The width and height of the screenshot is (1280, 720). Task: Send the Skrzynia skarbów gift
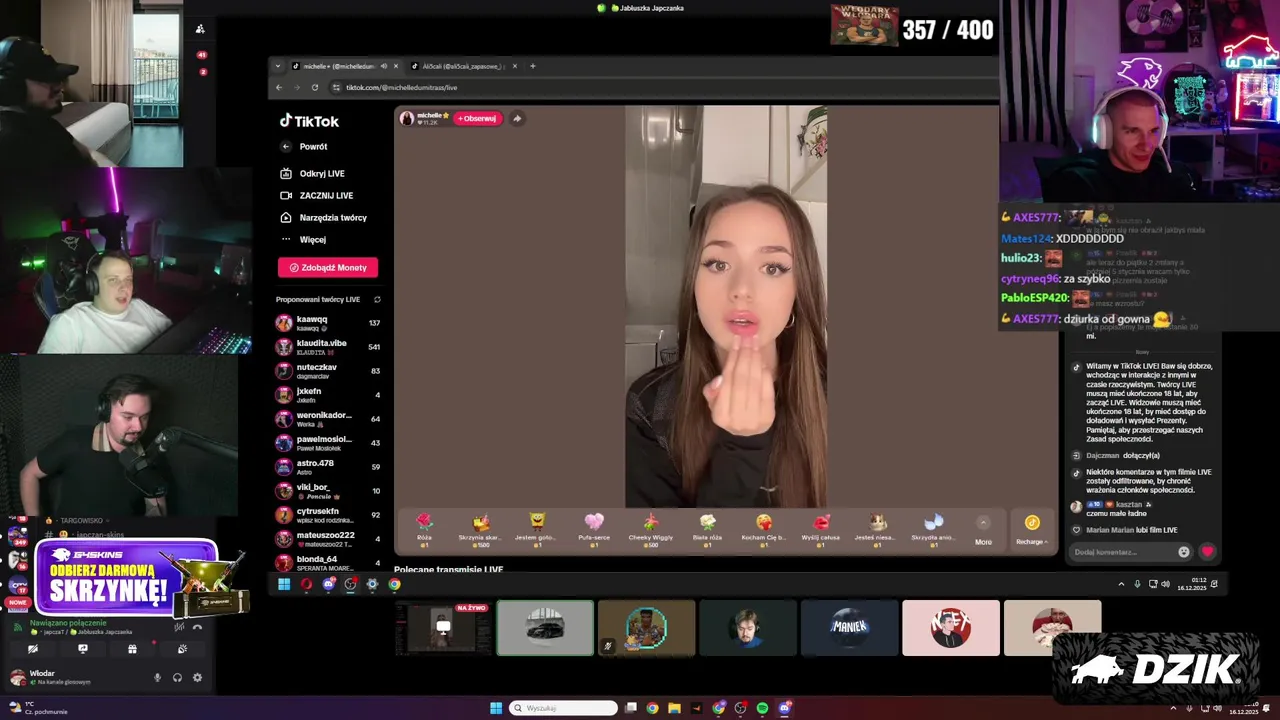pyautogui.click(x=481, y=529)
